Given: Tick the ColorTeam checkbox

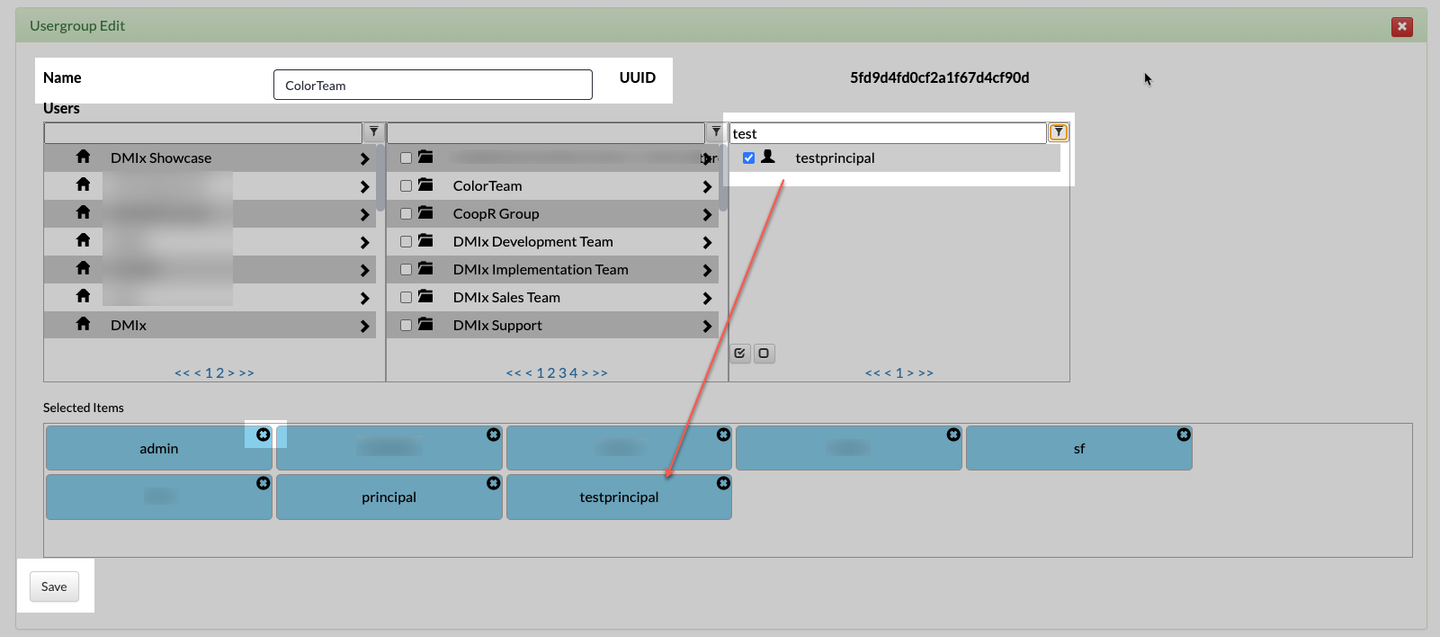Looking at the screenshot, I should pos(406,186).
